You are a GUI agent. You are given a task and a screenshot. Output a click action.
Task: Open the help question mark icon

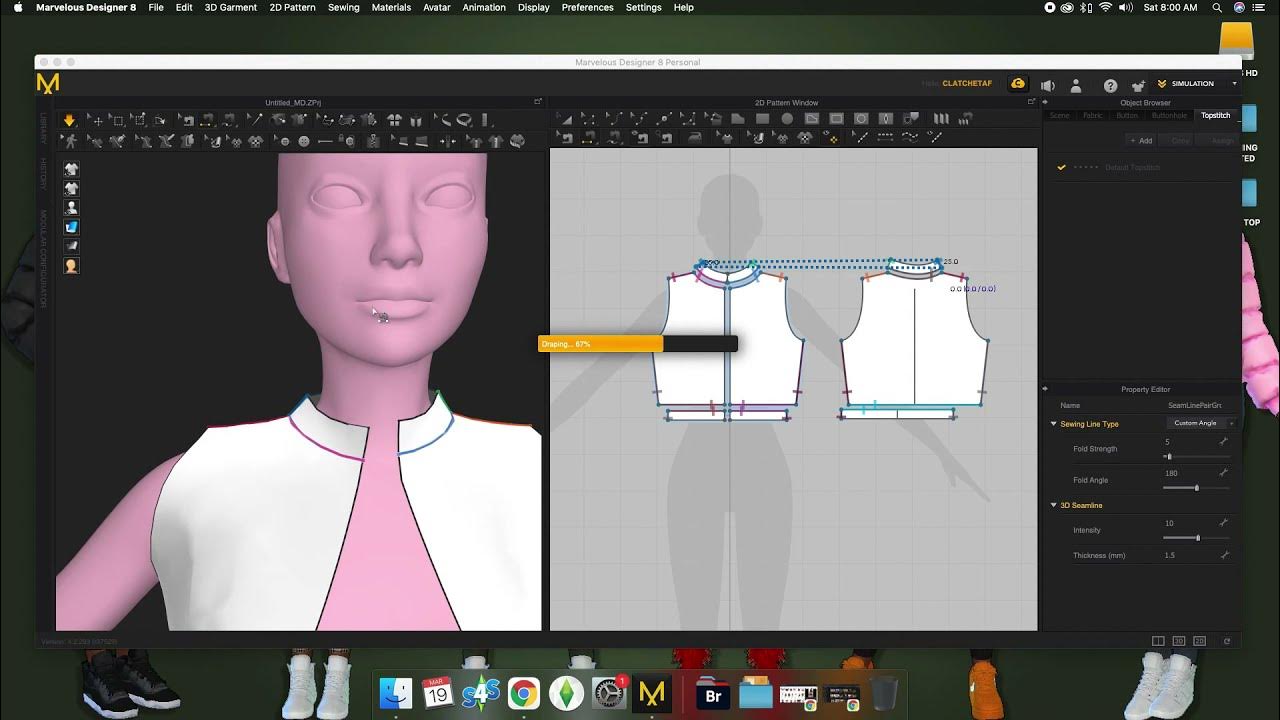(x=1110, y=85)
